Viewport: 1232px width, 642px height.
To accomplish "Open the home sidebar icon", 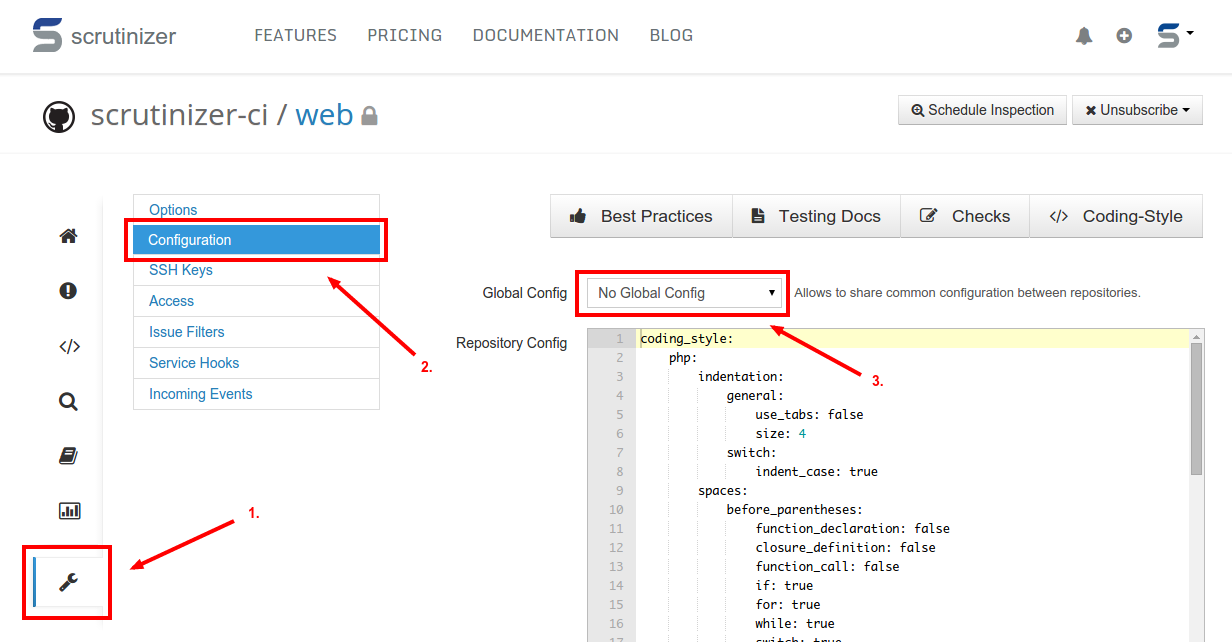I will (68, 237).
